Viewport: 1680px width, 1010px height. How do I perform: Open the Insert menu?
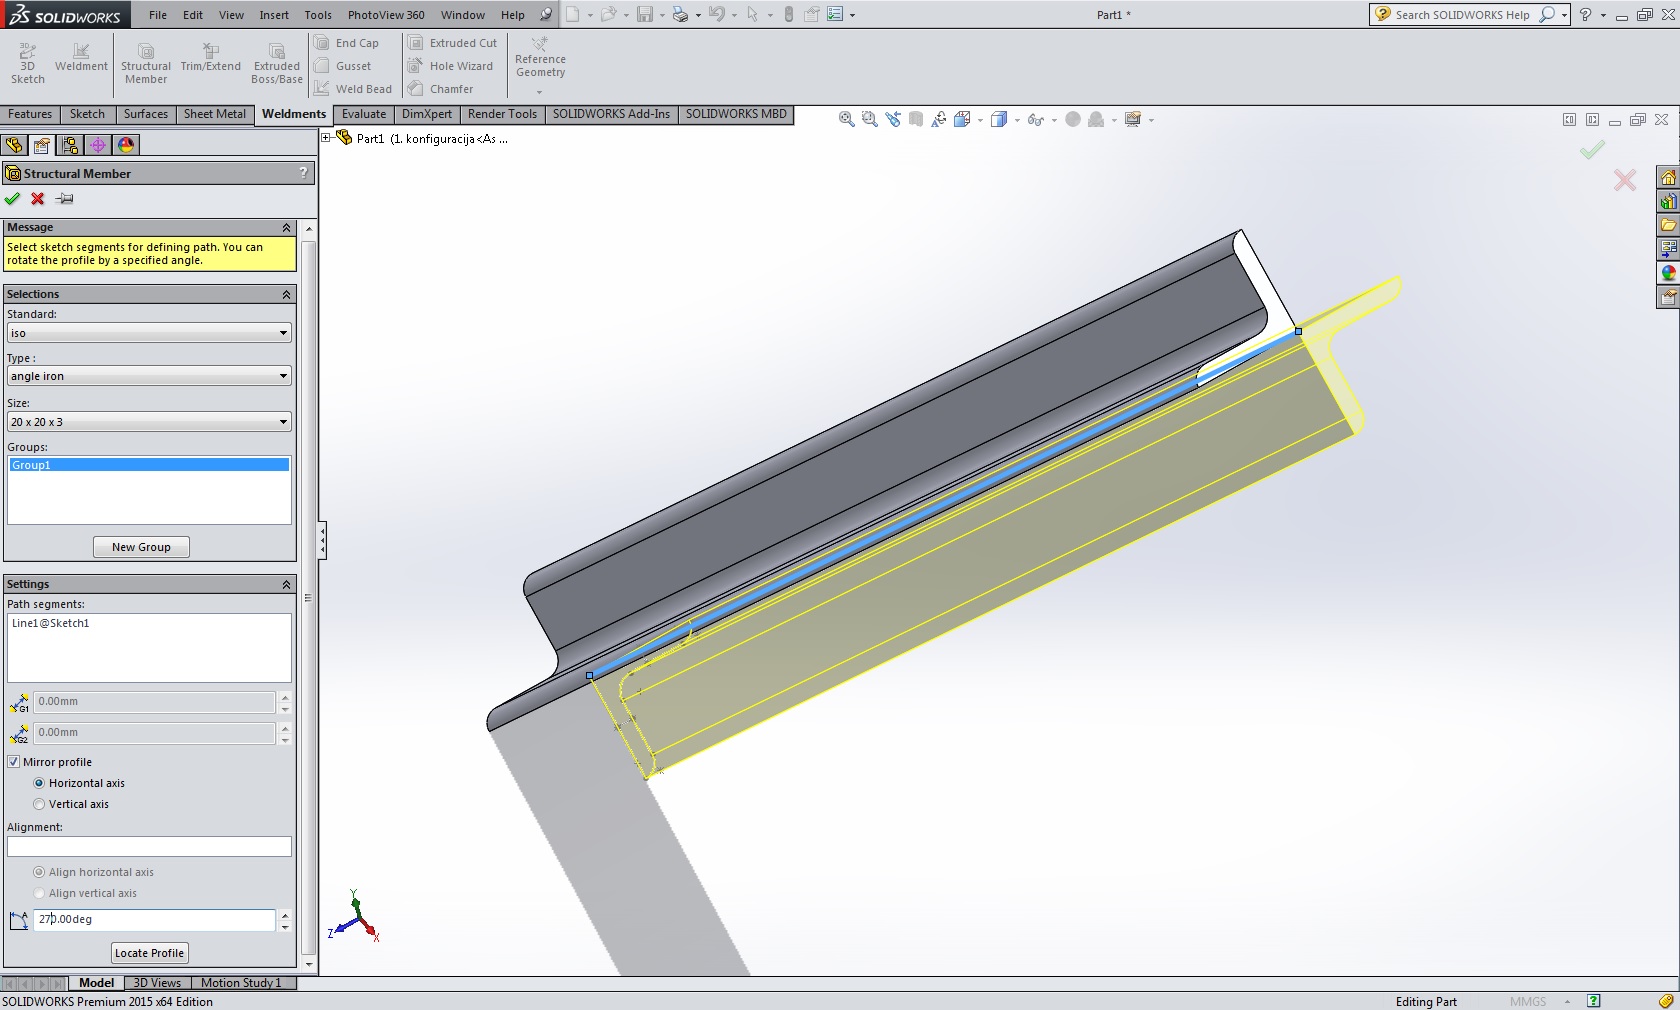tap(274, 15)
